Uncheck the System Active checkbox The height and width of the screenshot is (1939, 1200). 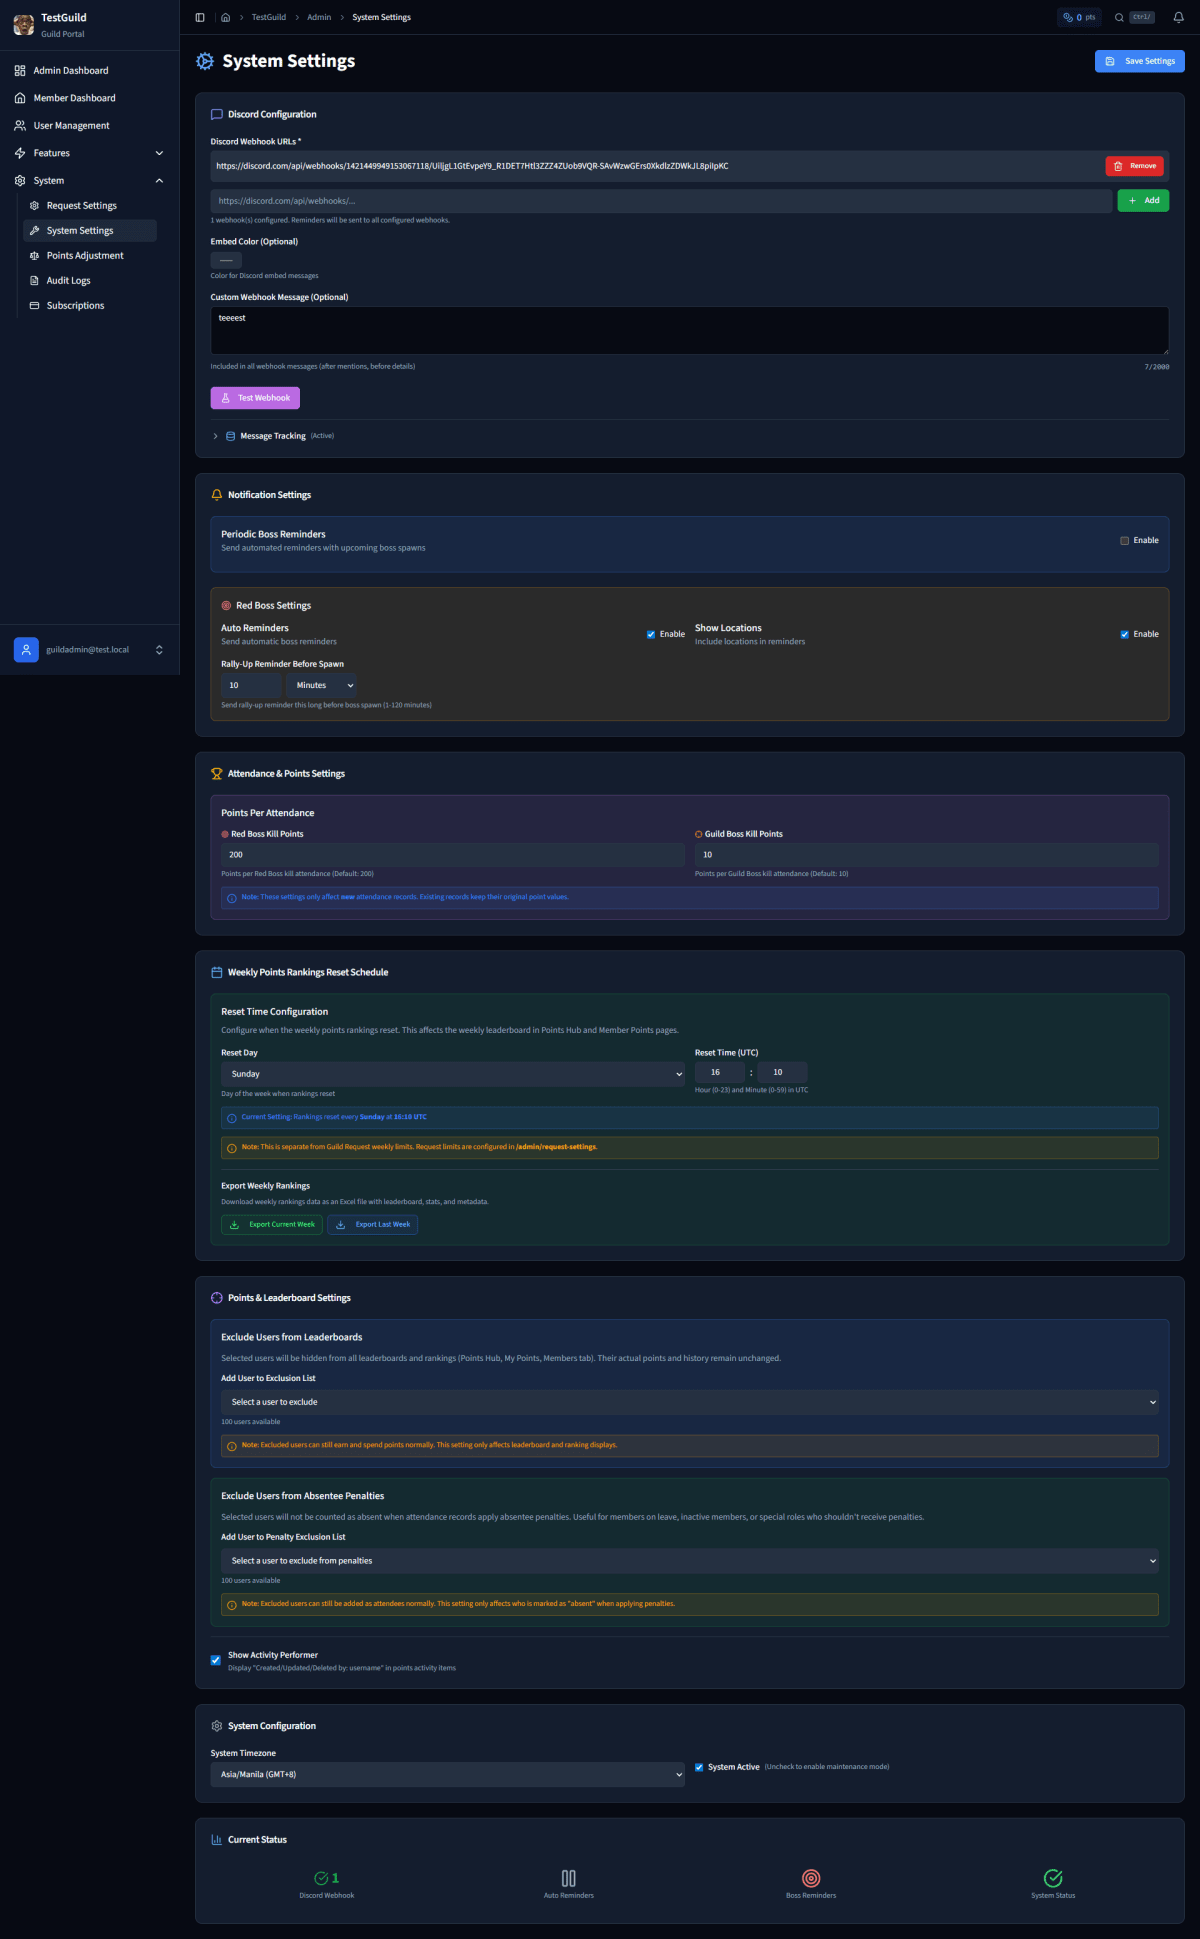coord(699,1767)
